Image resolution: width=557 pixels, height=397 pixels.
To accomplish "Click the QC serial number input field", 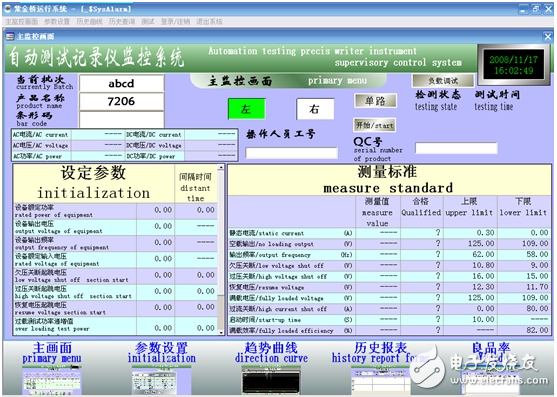I will [456, 148].
